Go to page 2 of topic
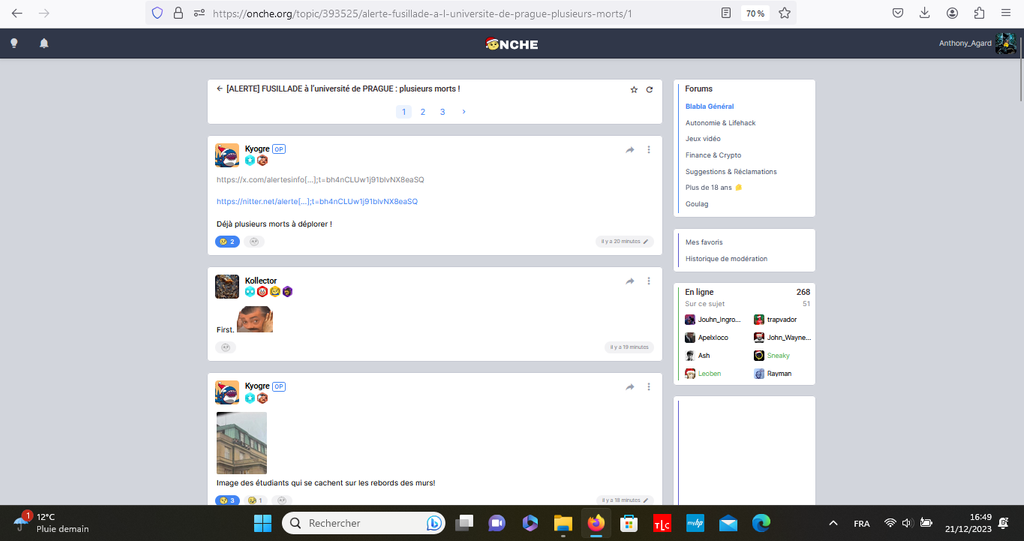The height and width of the screenshot is (541, 1024). pyautogui.click(x=423, y=112)
